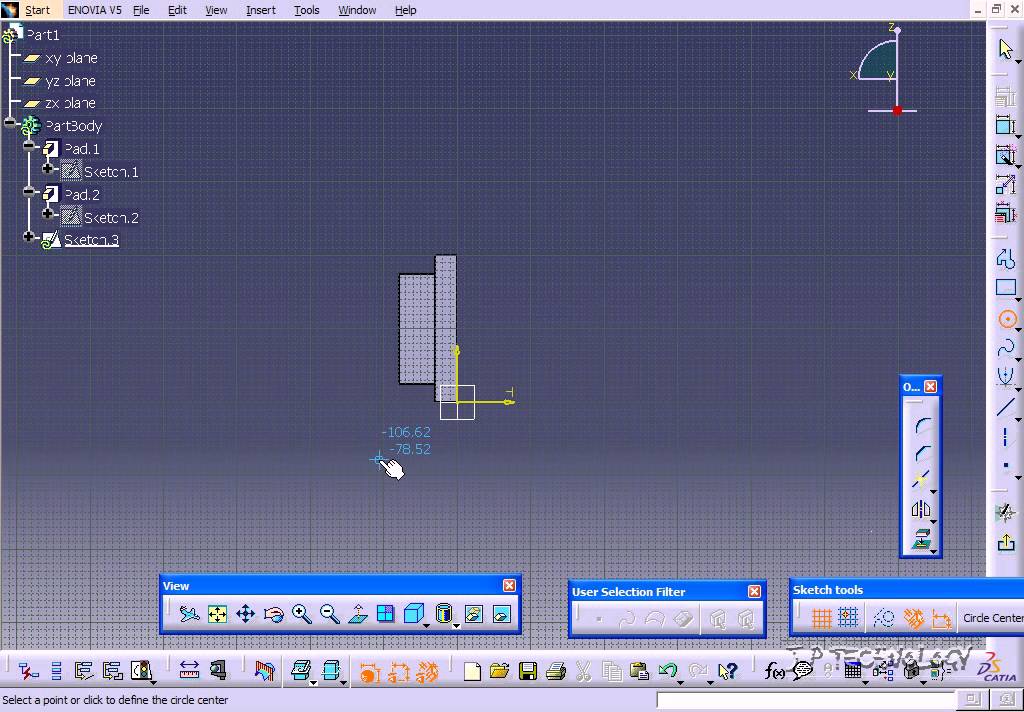
Task: Toggle Point Filter in User Selection Filter
Action: tap(599, 619)
